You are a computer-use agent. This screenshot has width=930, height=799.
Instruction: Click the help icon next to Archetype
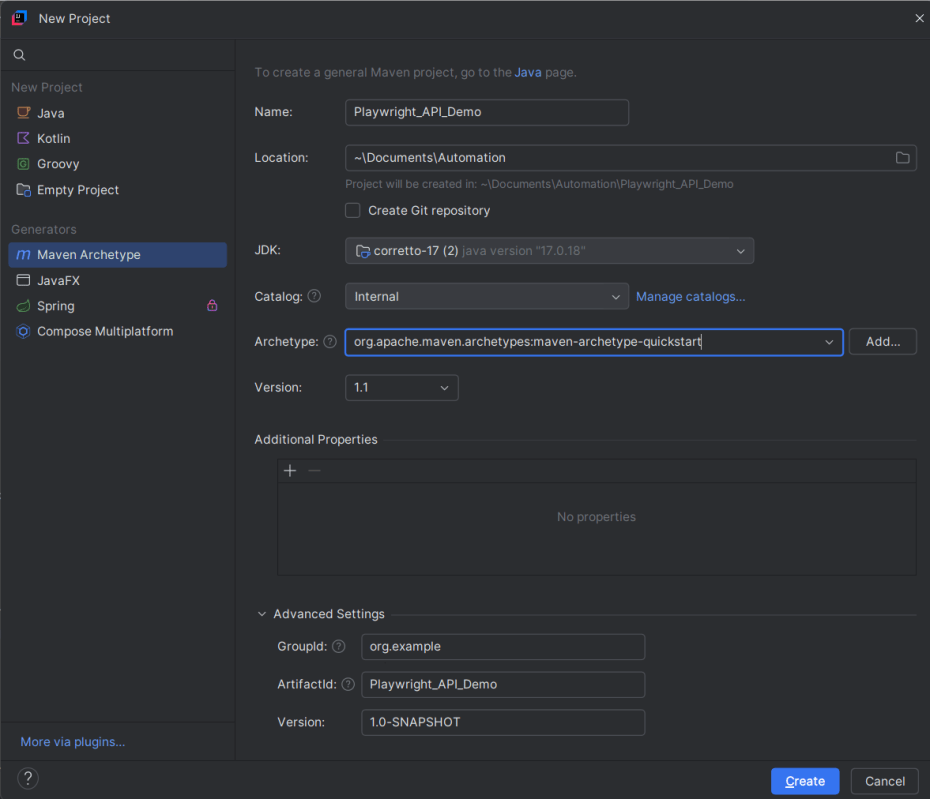pos(329,342)
